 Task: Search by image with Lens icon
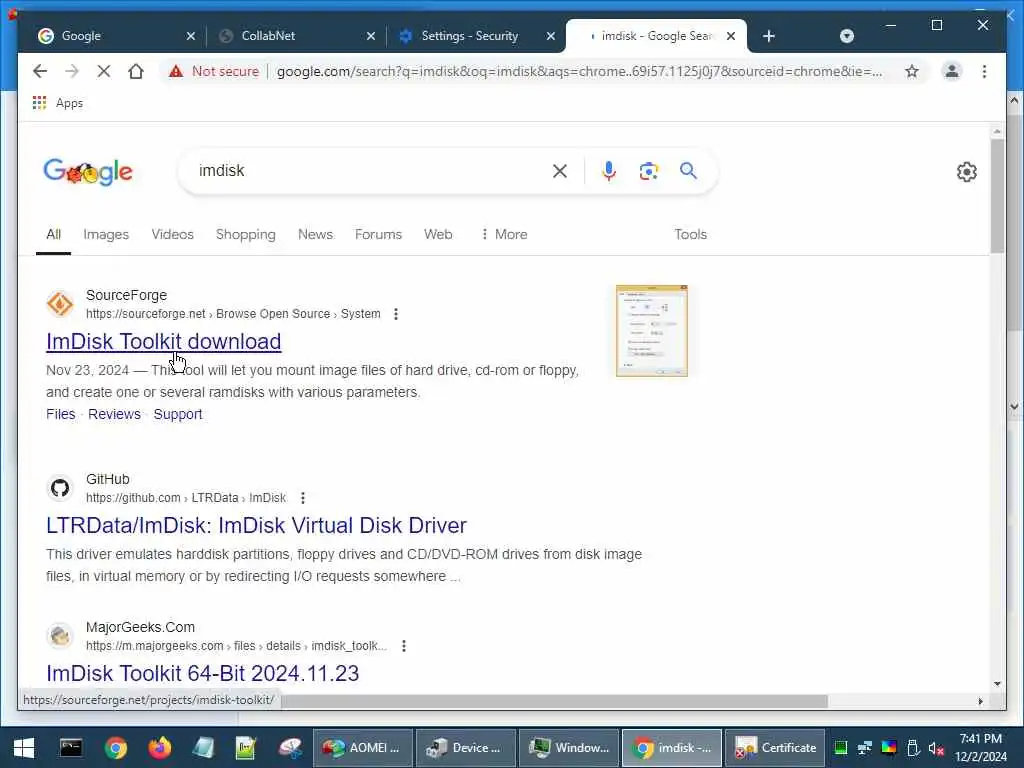(x=648, y=171)
